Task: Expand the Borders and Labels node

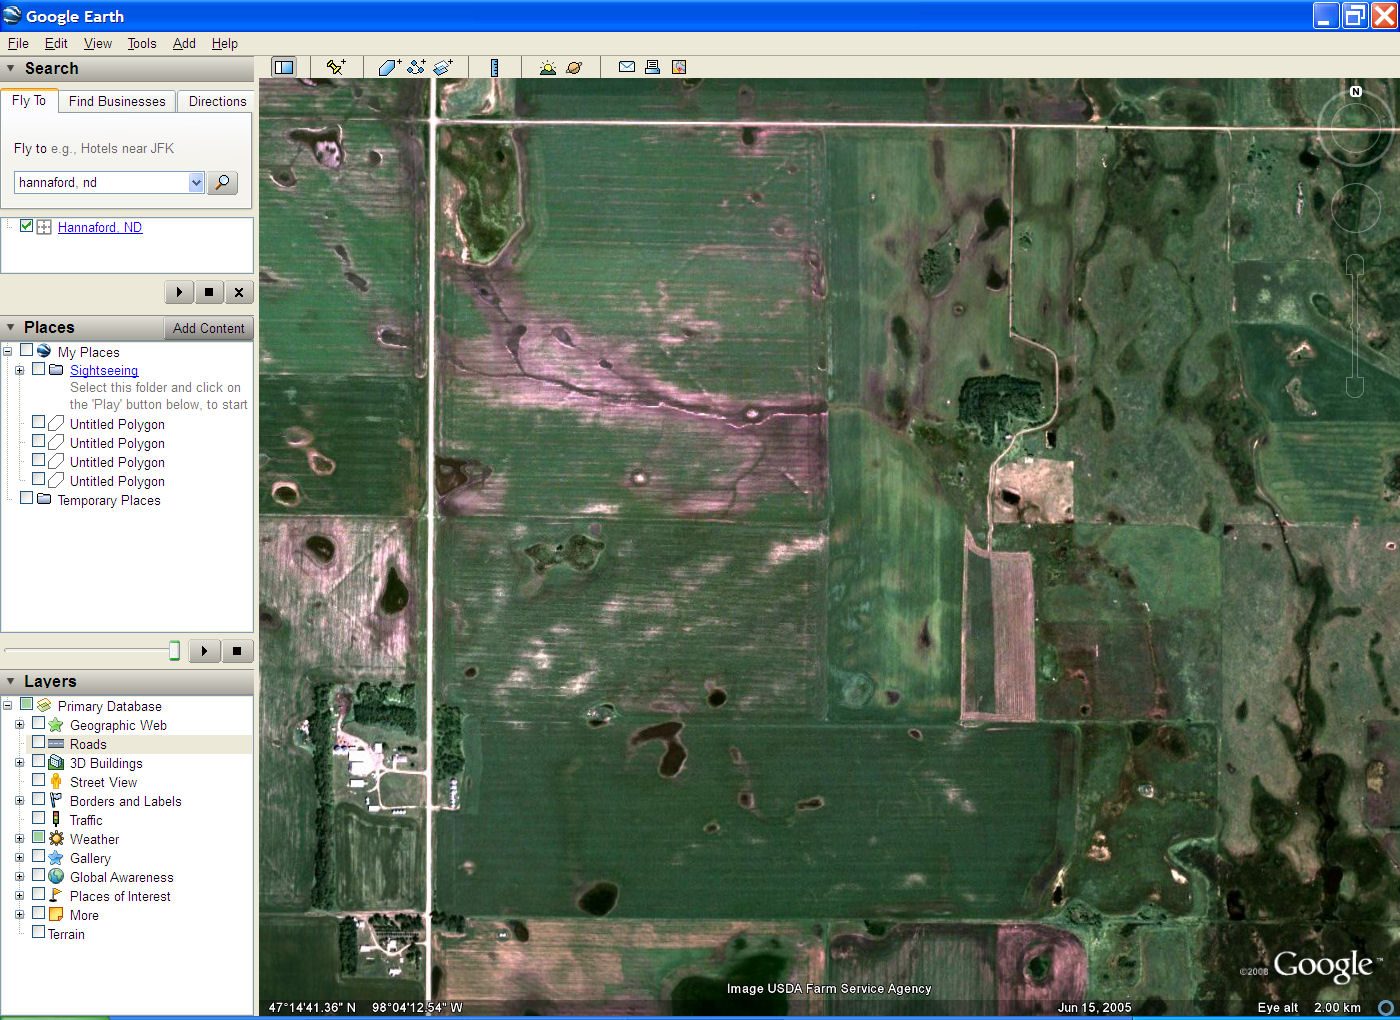Action: tap(19, 801)
